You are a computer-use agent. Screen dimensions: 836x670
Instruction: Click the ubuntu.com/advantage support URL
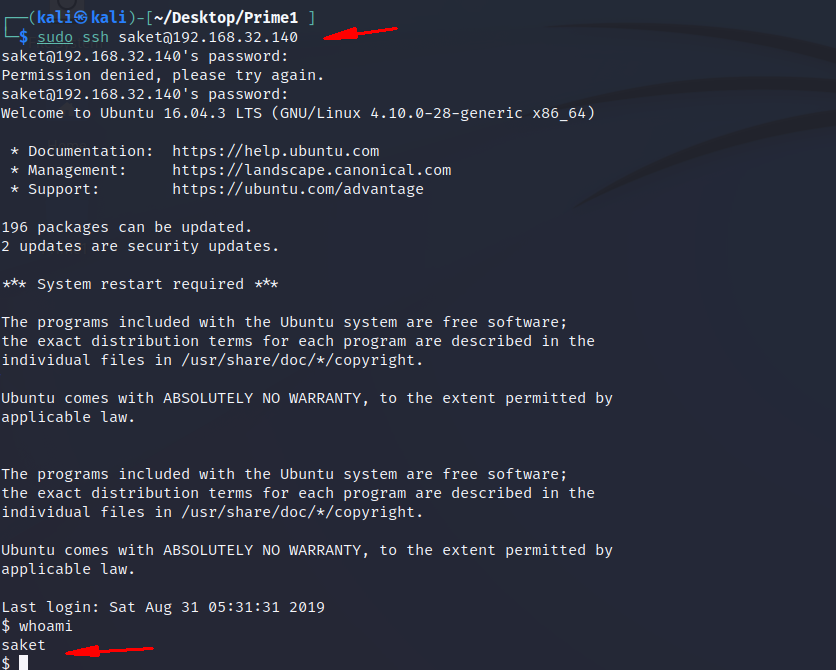point(297,189)
